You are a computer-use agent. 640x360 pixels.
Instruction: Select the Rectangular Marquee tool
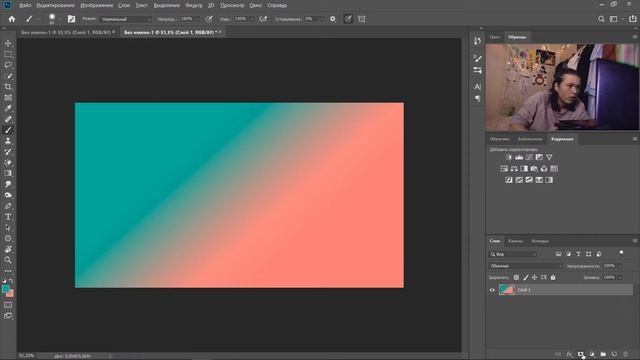click(8, 54)
